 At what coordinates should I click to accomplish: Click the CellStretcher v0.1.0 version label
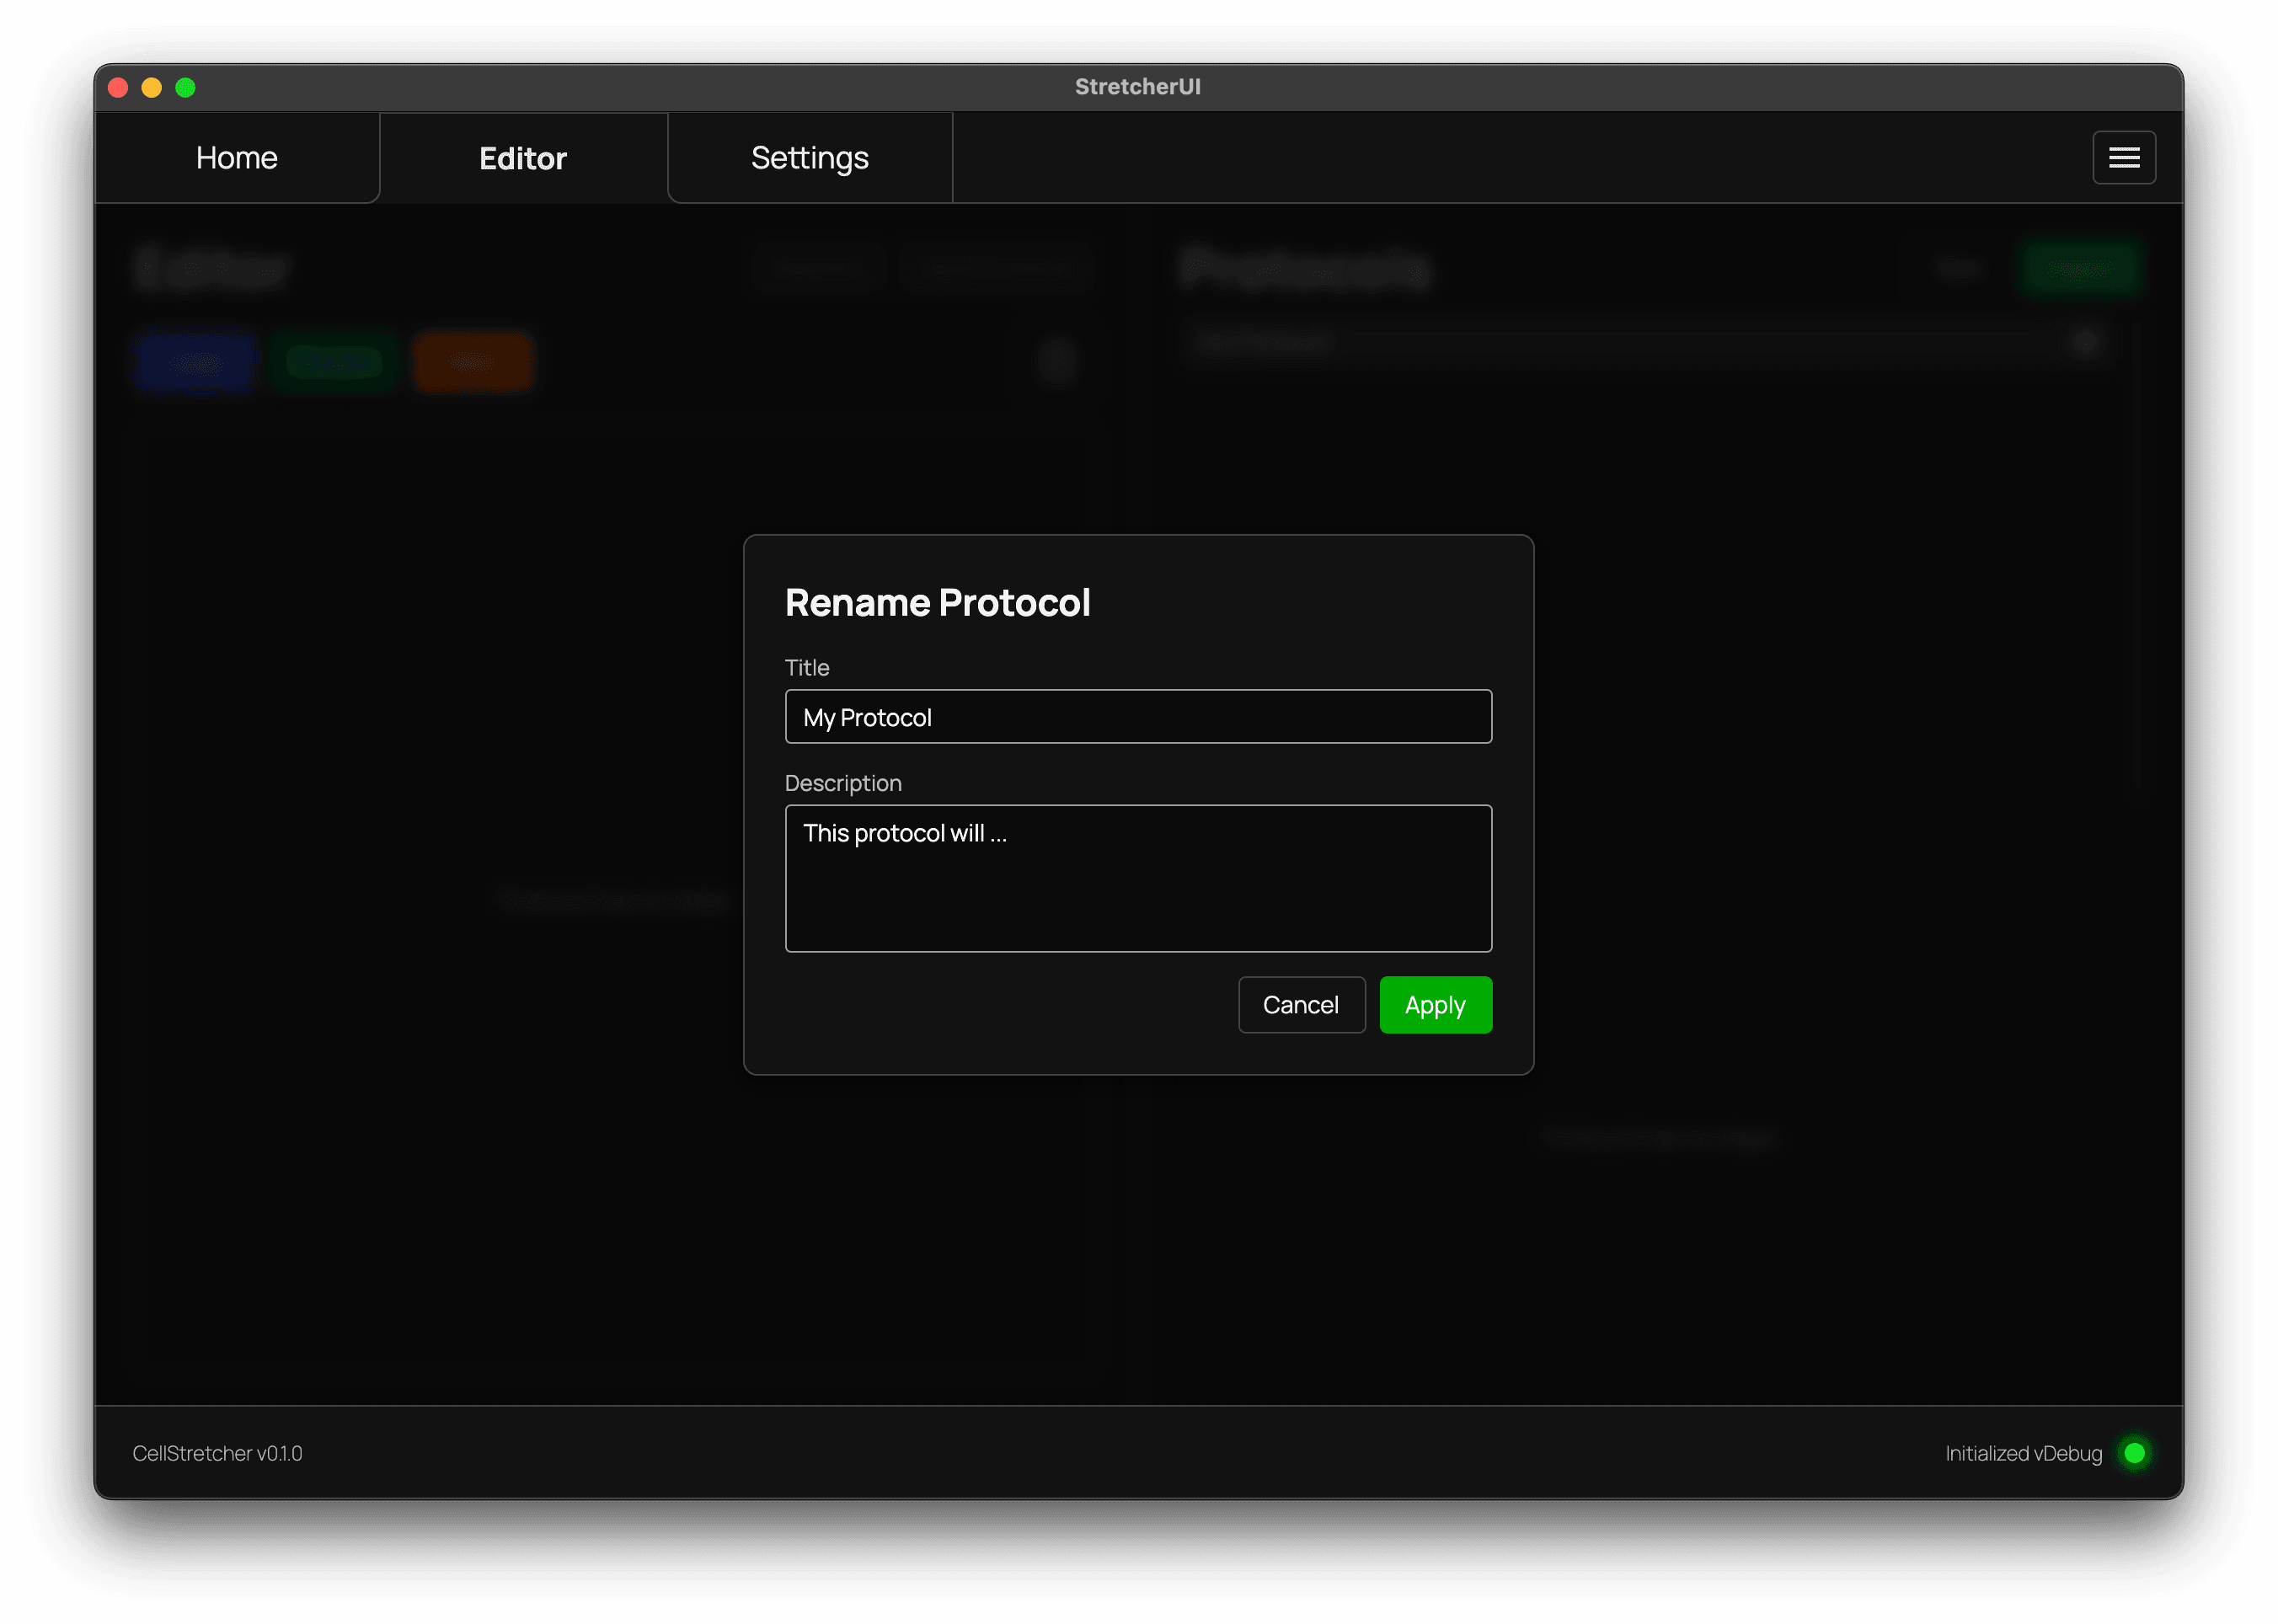[217, 1453]
